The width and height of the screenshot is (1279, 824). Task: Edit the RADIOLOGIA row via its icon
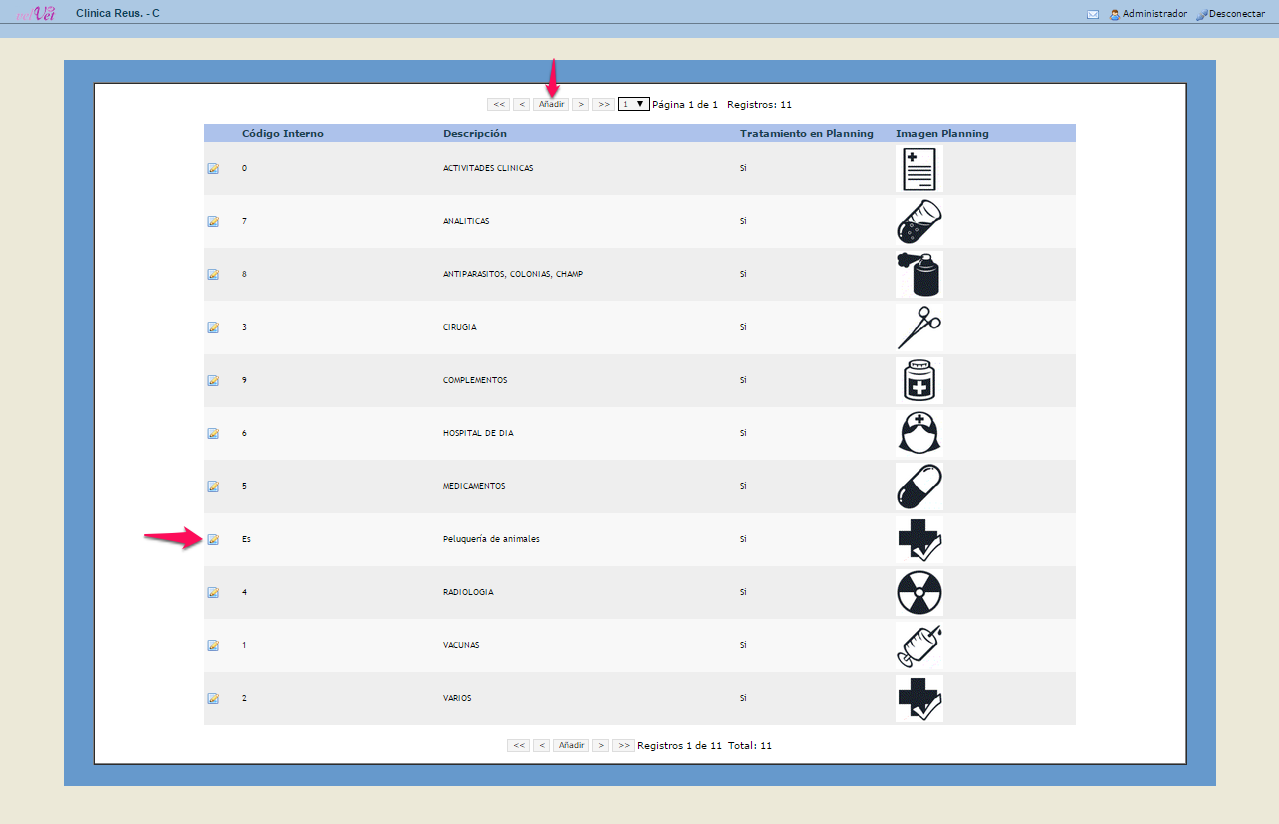point(213,593)
